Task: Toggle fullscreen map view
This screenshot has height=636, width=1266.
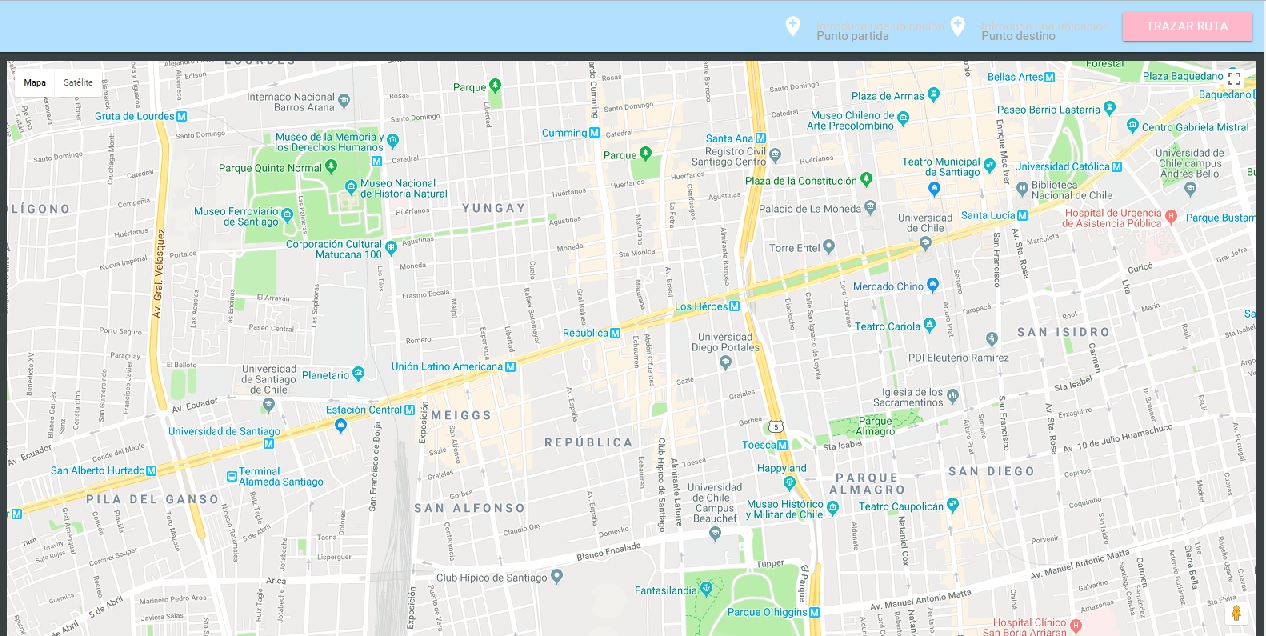Action: click(x=1234, y=79)
